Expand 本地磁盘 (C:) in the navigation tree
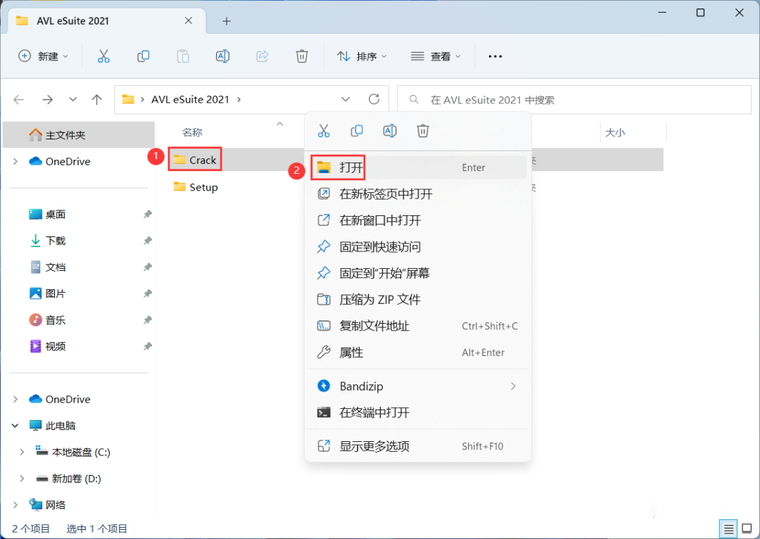The width and height of the screenshot is (760, 539). pos(21,452)
